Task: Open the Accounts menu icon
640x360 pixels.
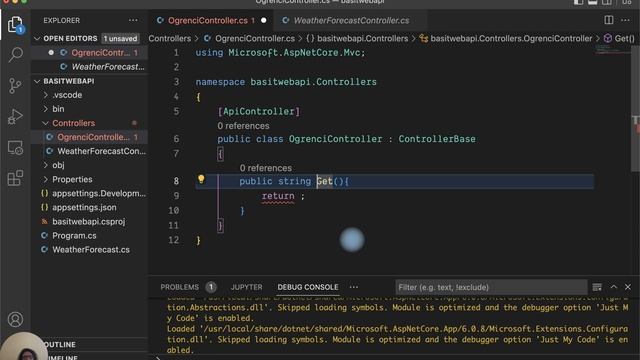Action: pyautogui.click(x=16, y=319)
